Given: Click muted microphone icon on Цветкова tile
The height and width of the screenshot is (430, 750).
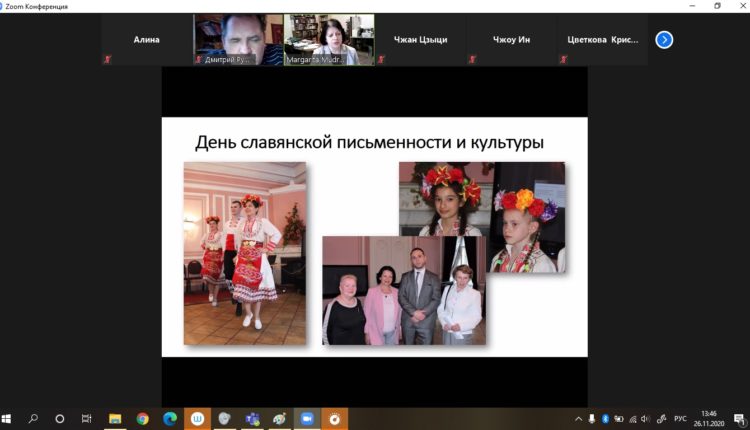Looking at the screenshot, I should click(x=563, y=59).
